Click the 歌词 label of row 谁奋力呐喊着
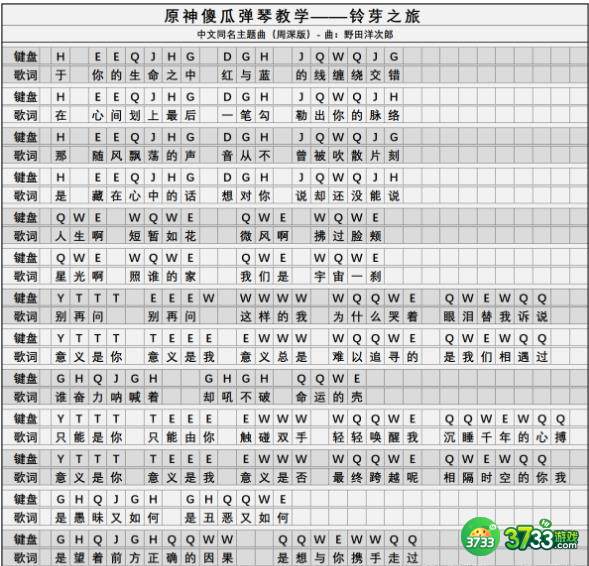The image size is (589, 566). (26, 397)
